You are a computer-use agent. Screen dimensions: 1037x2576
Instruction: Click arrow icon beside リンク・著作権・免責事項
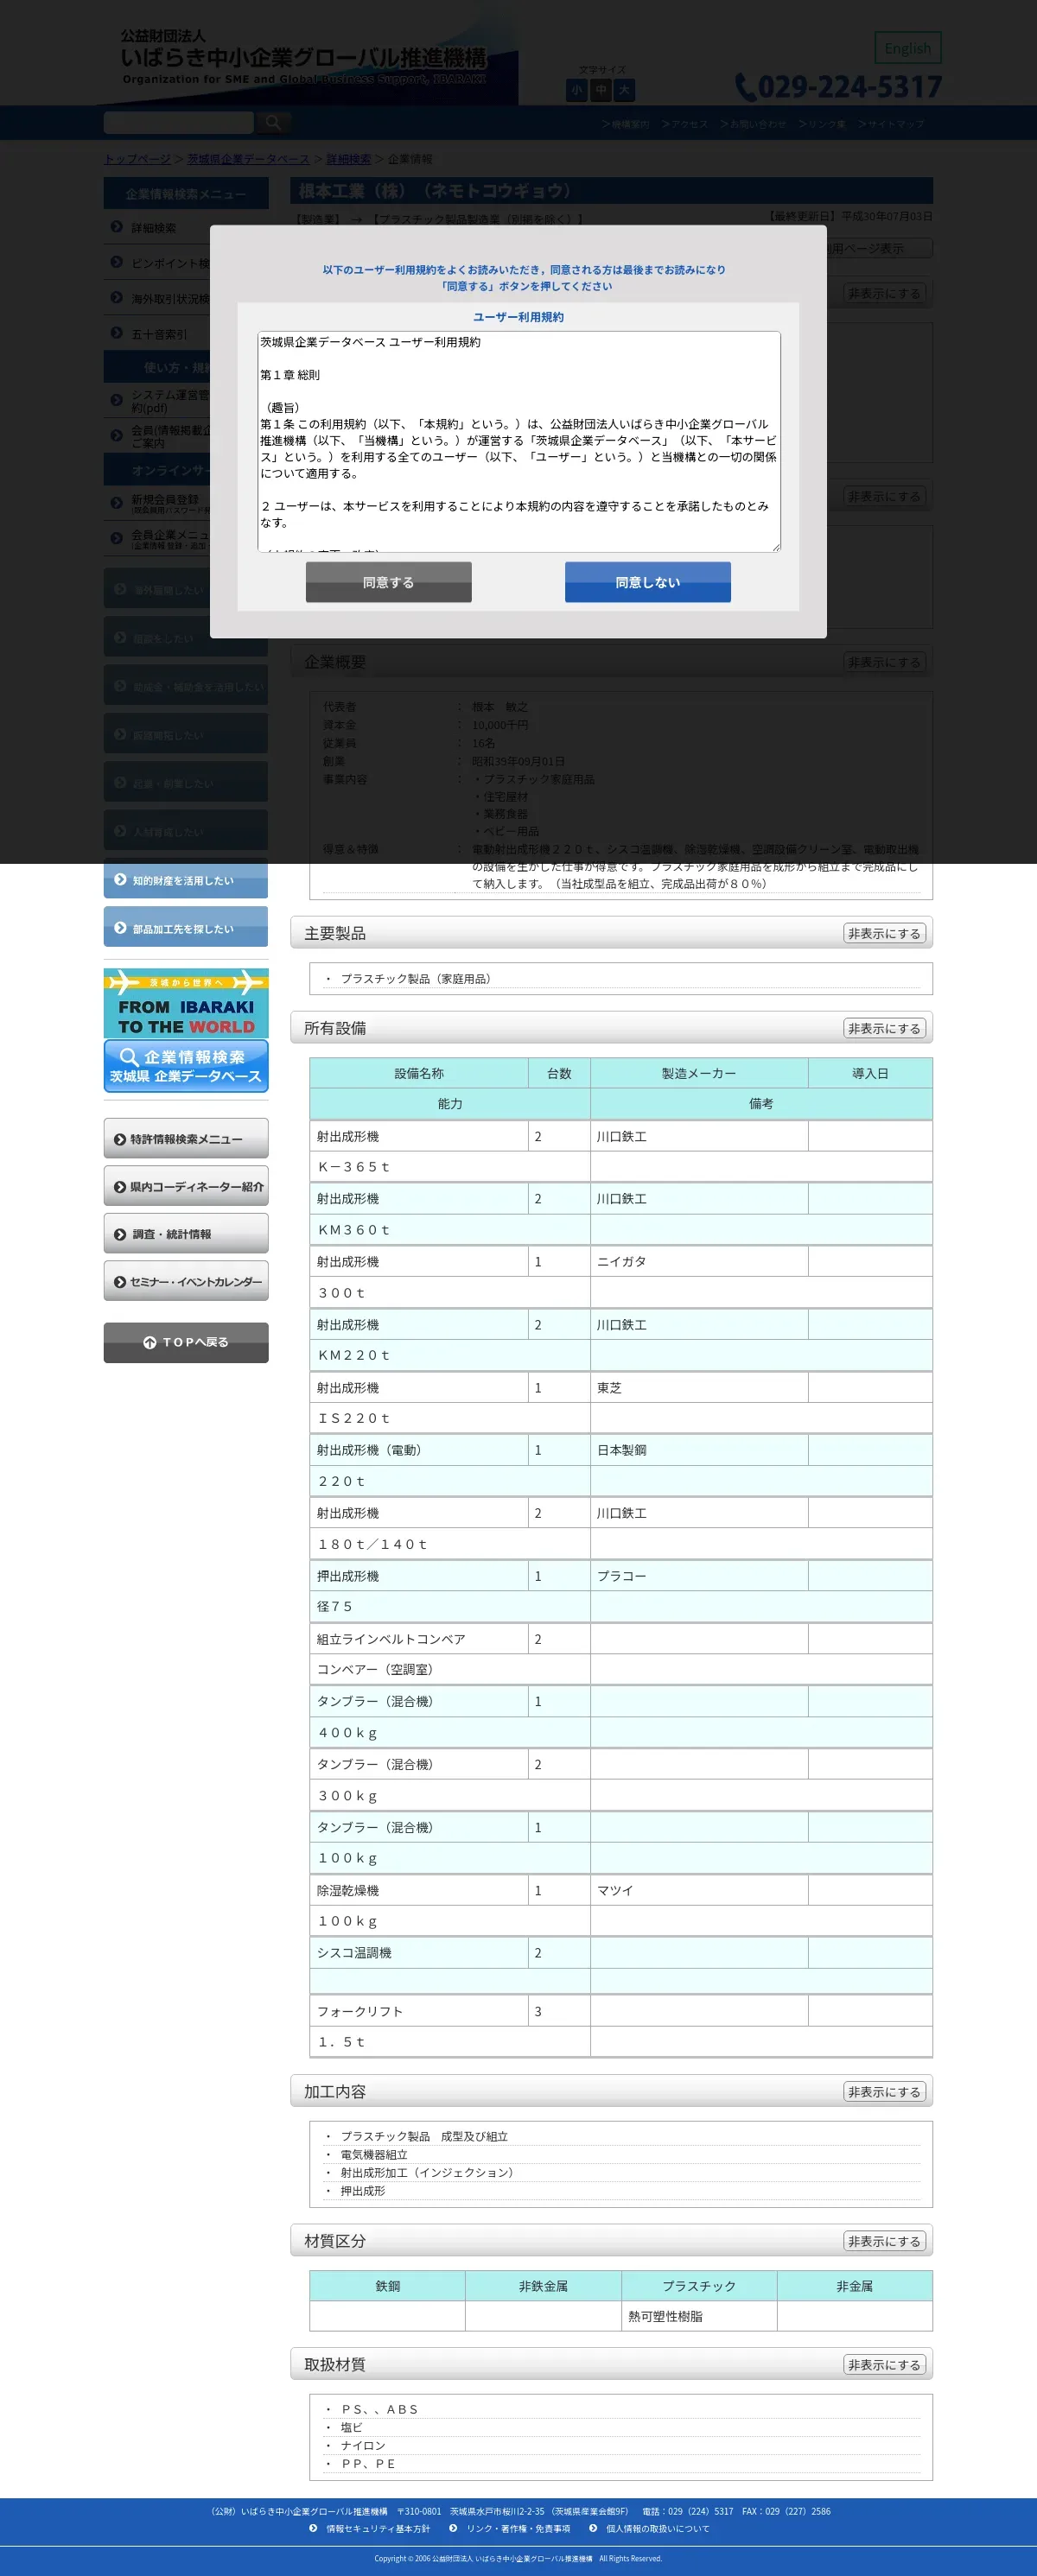click(454, 2528)
